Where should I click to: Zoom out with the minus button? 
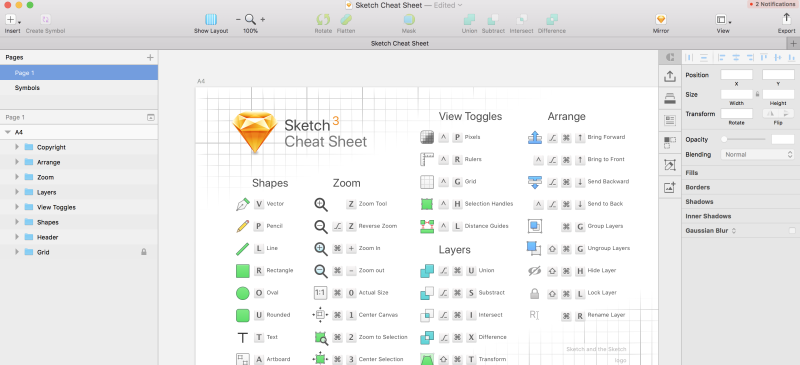tap(238, 19)
